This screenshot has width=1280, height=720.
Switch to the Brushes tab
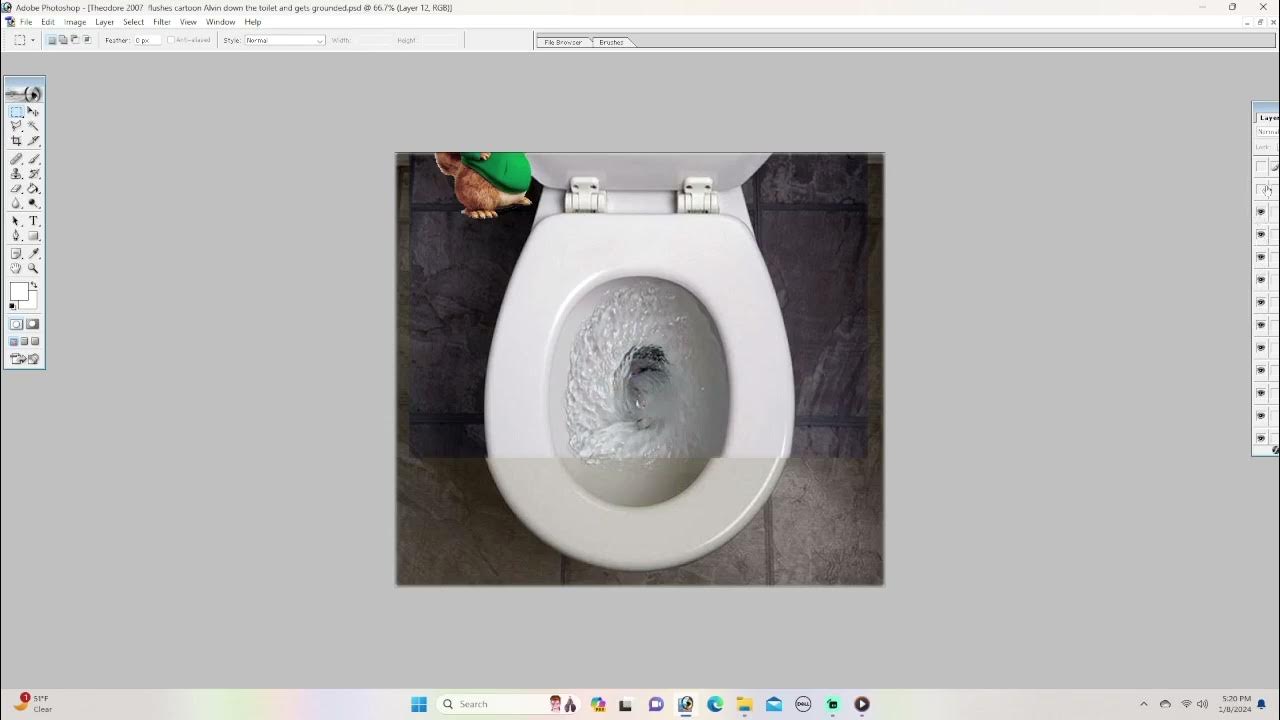pos(611,42)
